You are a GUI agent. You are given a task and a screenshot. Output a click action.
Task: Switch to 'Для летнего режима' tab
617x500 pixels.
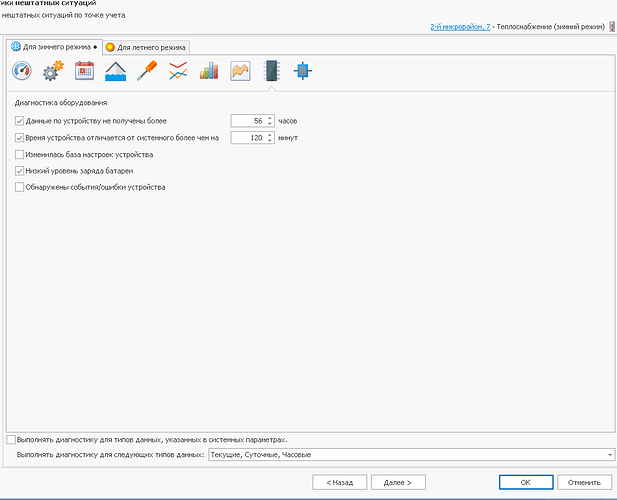click(145, 47)
